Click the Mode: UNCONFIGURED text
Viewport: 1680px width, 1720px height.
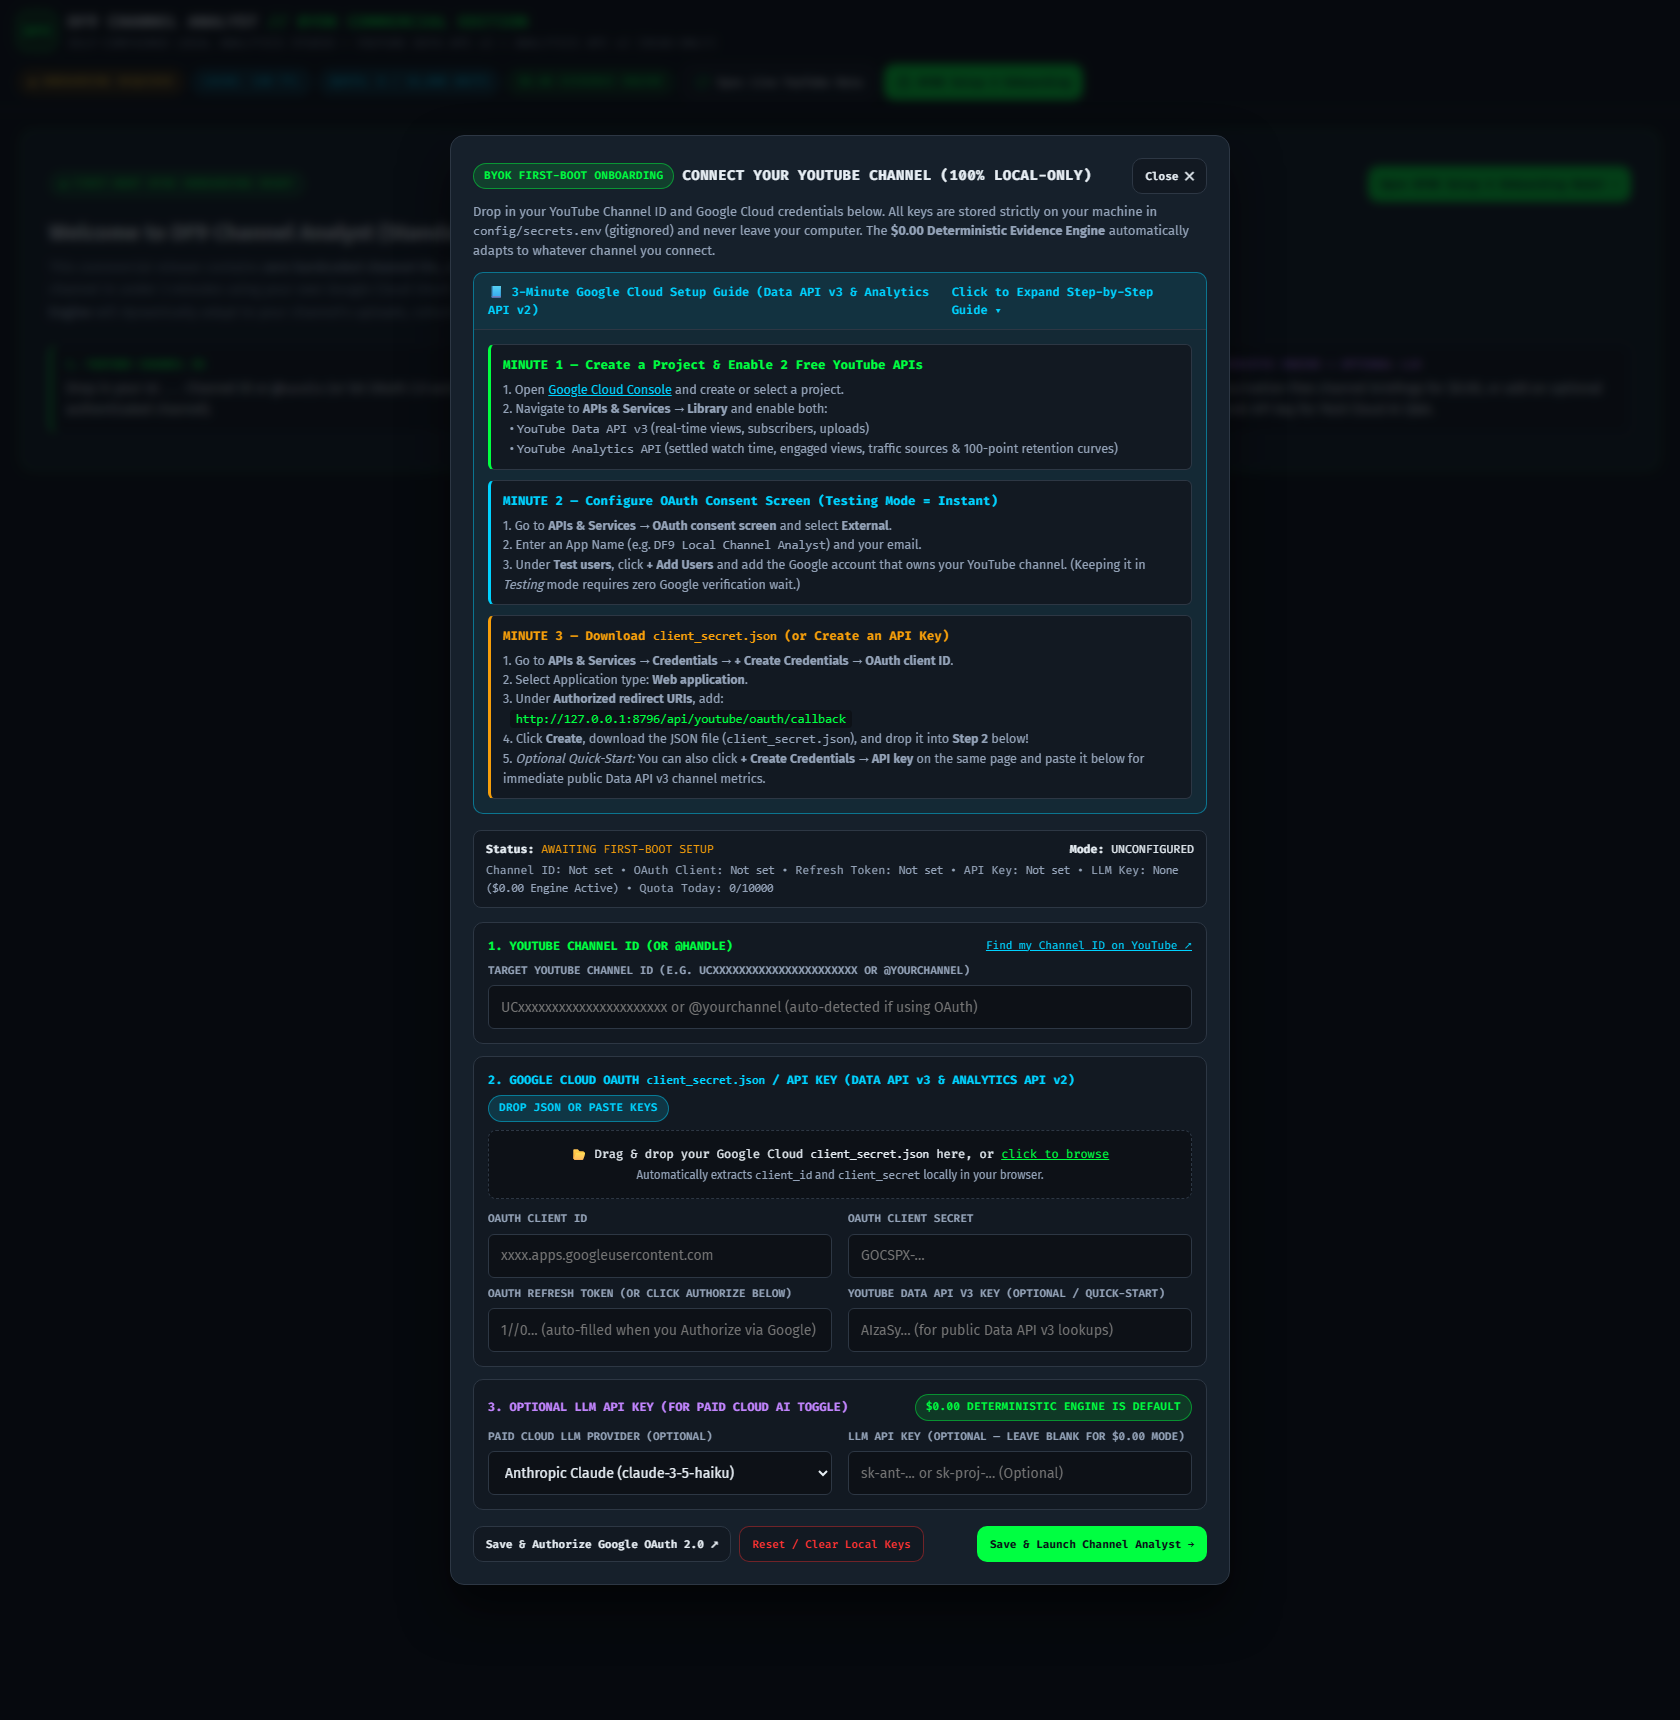click(x=1131, y=850)
